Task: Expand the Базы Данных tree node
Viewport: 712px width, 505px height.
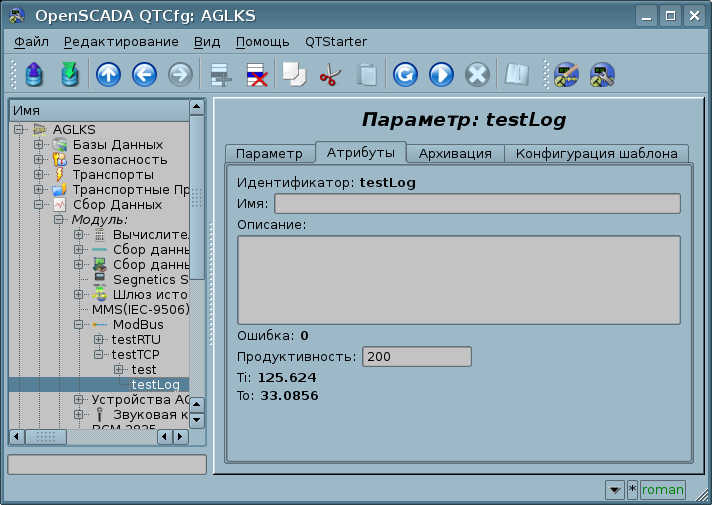Action: coord(39,145)
